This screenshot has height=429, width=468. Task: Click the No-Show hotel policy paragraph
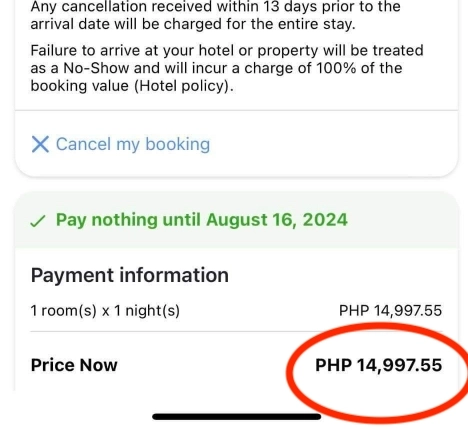click(x=227, y=68)
